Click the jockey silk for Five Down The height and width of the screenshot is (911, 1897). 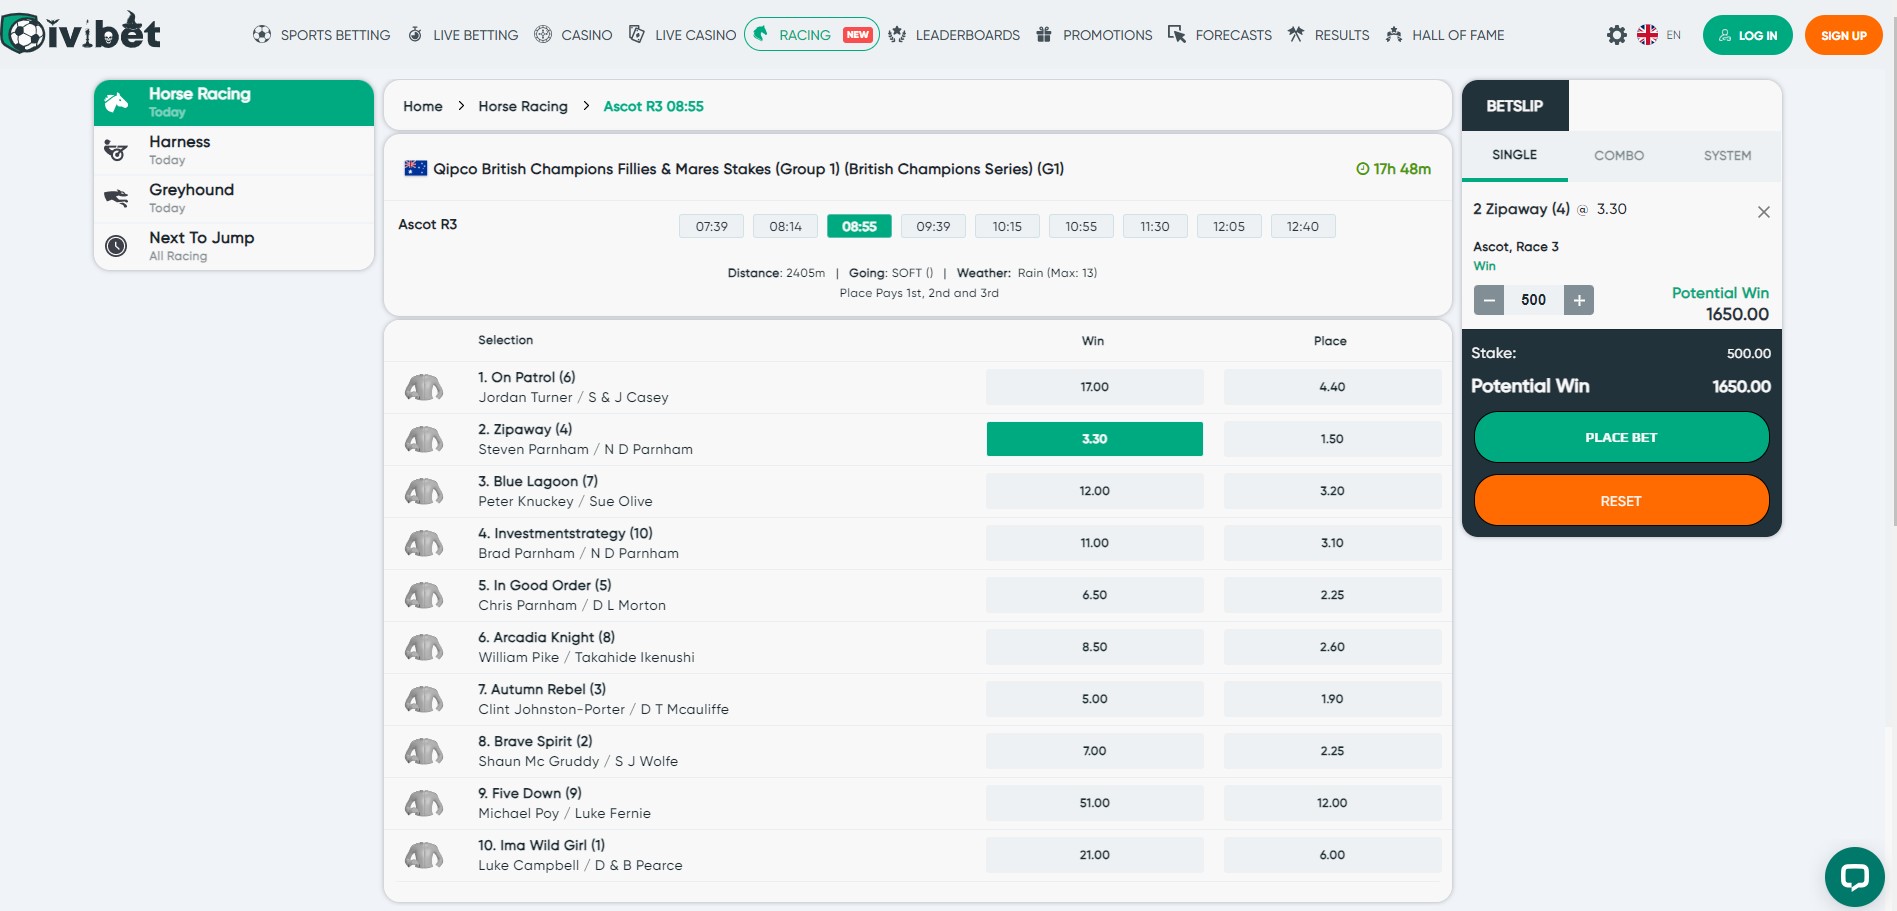[424, 803]
